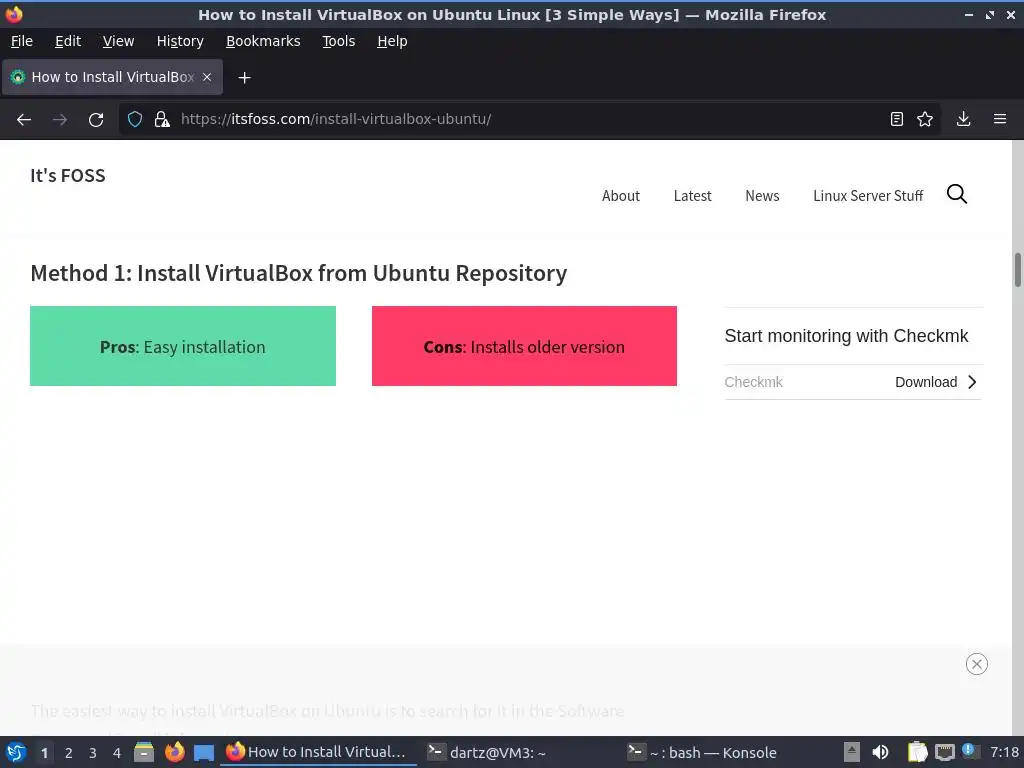Switch to virtual desktop 4

click(x=117, y=753)
